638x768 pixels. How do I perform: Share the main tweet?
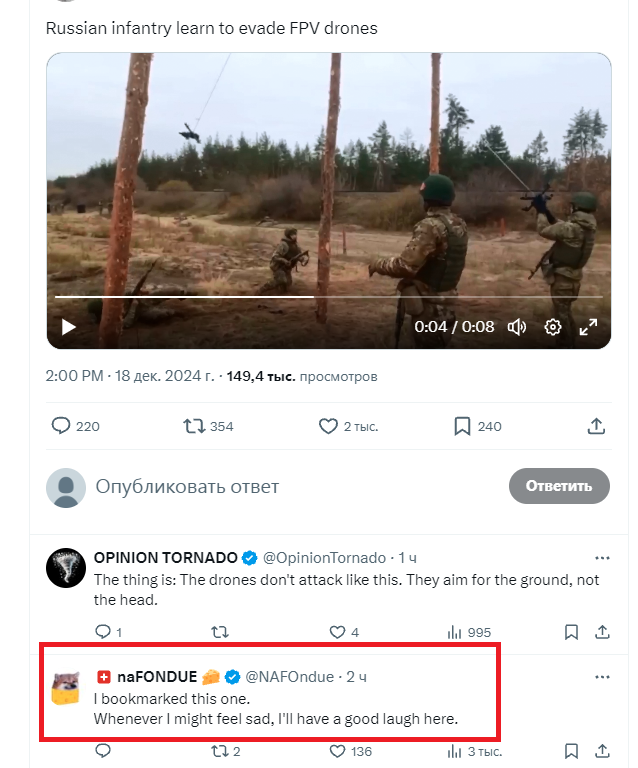596,426
